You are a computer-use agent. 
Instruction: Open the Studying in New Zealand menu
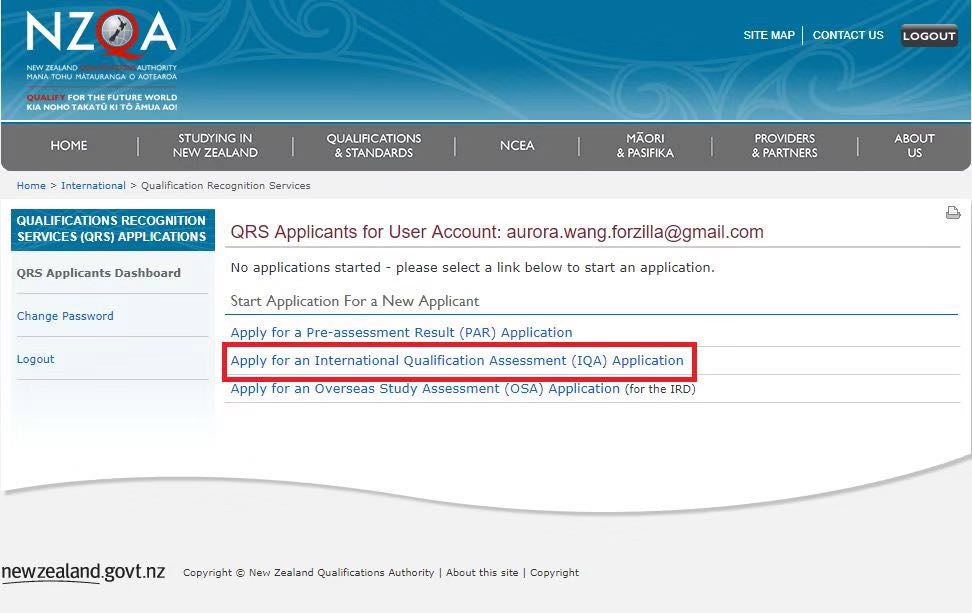pos(215,146)
